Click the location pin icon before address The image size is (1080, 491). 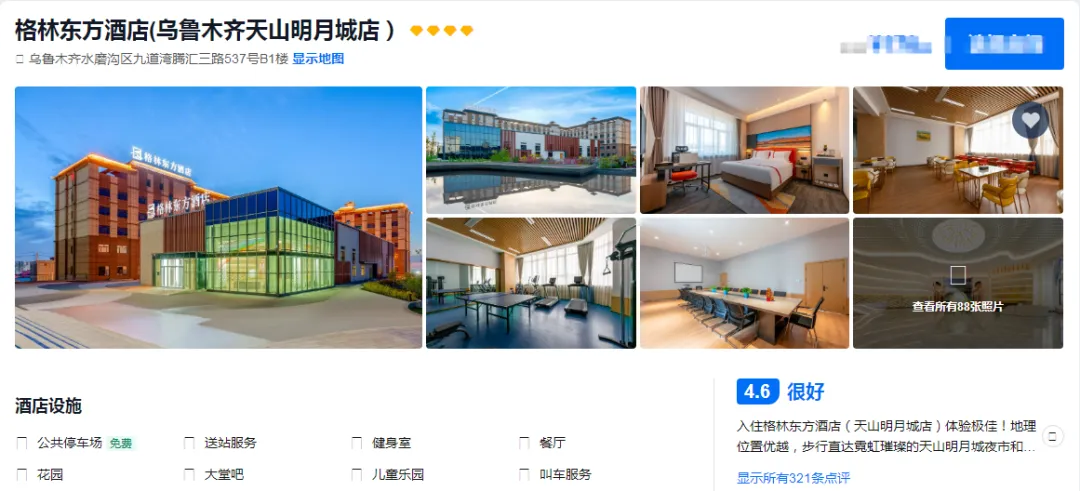point(19,59)
